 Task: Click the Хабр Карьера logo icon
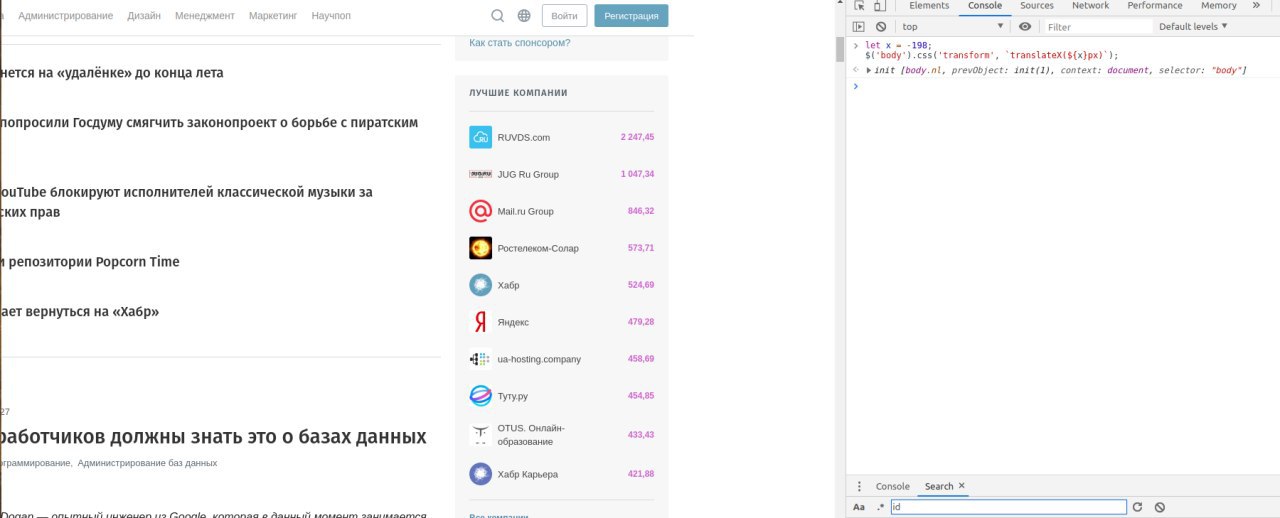480,474
